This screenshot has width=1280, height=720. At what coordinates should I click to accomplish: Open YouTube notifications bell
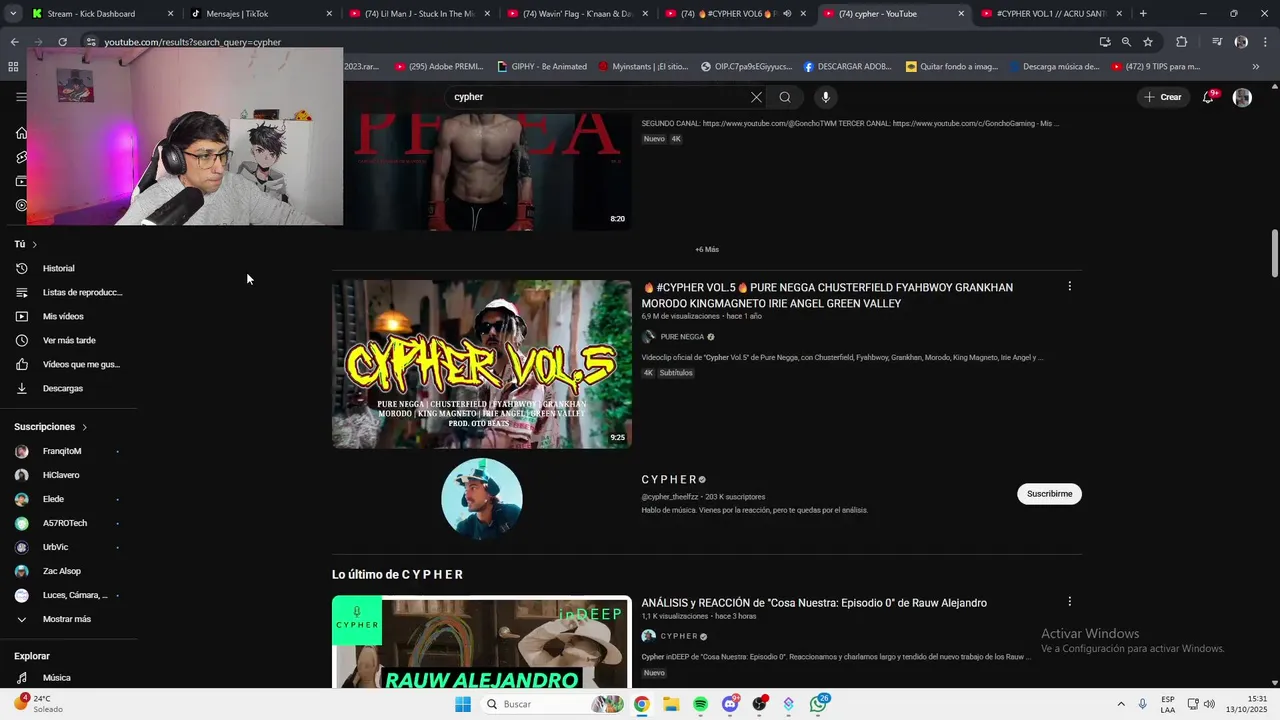click(1208, 97)
